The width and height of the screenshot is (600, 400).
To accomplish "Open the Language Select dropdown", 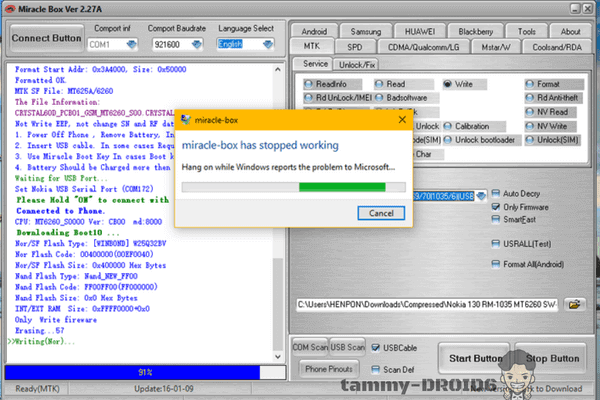I will (x=268, y=44).
